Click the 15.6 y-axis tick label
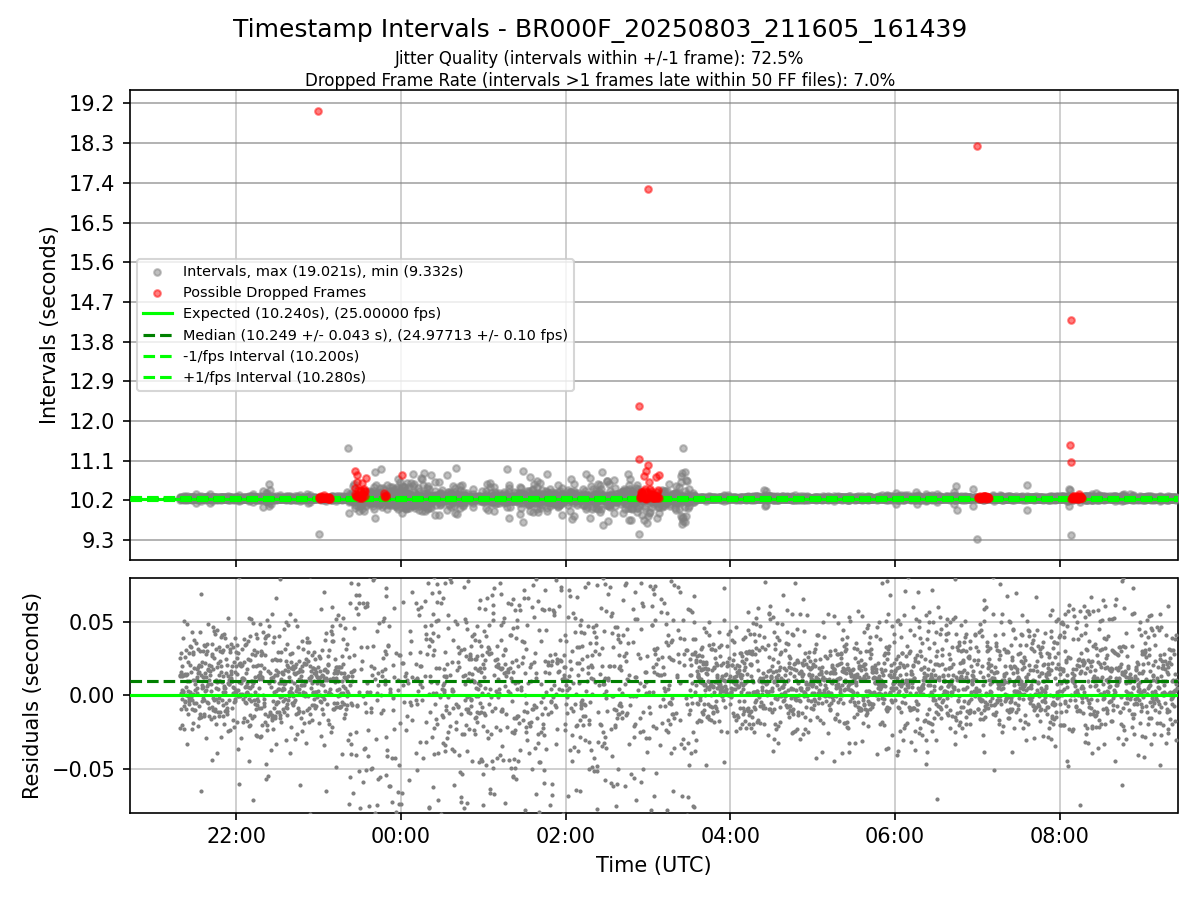This screenshot has height=900, width=1200. pyautogui.click(x=94, y=262)
